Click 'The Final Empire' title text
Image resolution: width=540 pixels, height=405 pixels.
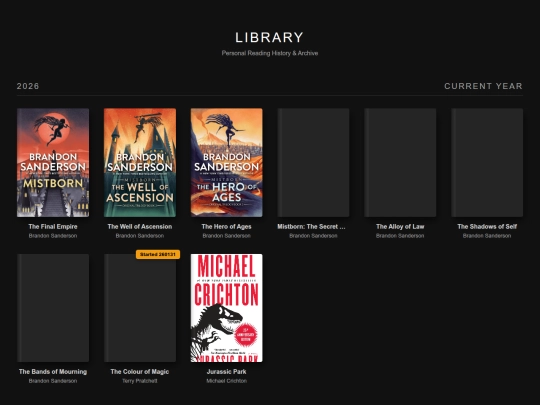pyautogui.click(x=53, y=227)
